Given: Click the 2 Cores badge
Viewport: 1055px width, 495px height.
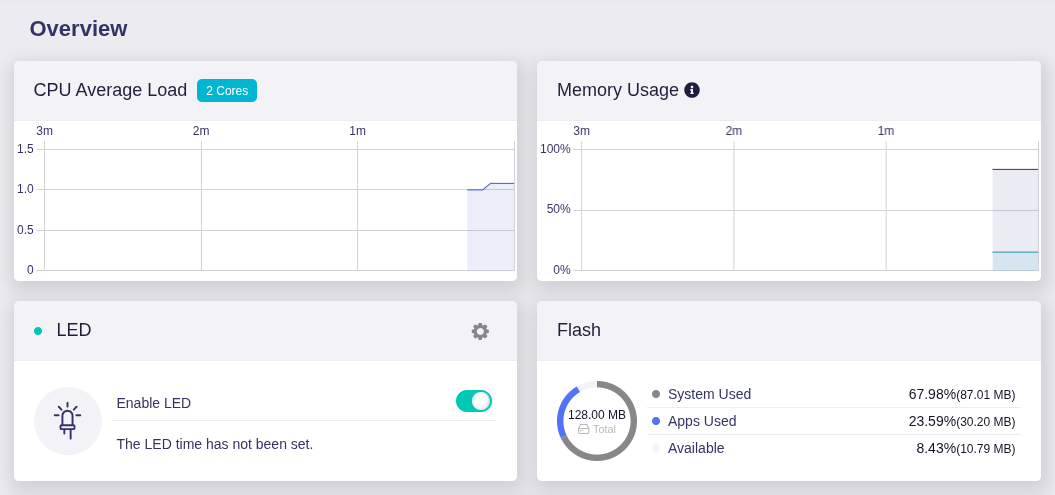Looking at the screenshot, I should pos(227,91).
